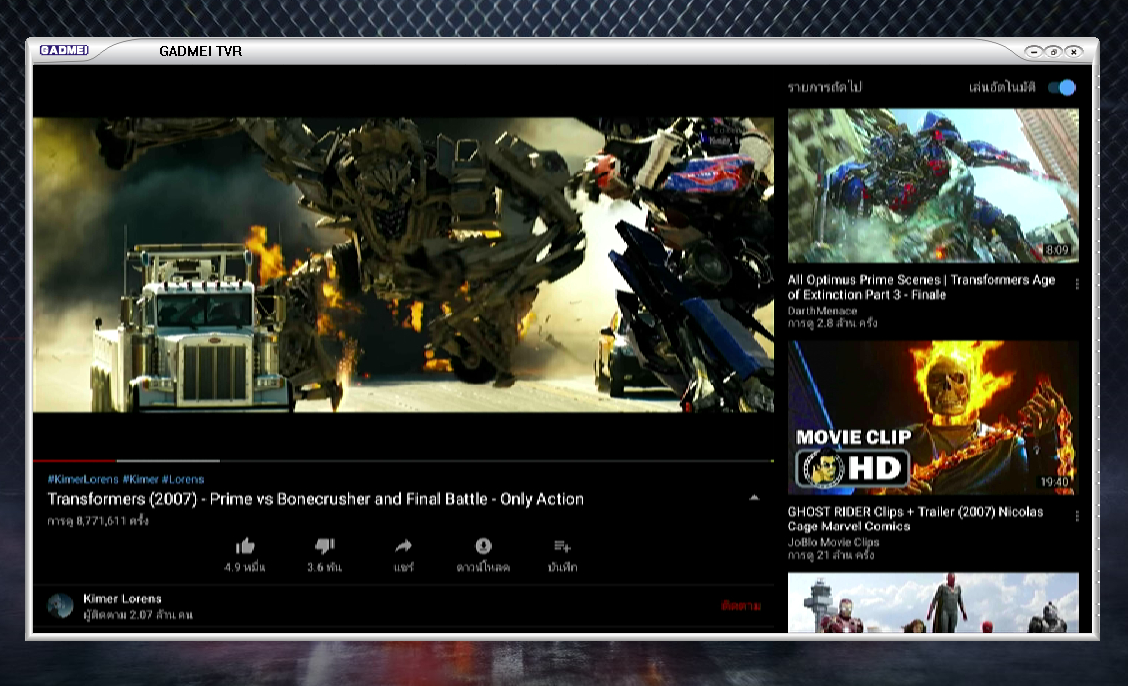Open the Avengers airport scene thumbnail
The height and width of the screenshot is (686, 1128).
[933, 603]
